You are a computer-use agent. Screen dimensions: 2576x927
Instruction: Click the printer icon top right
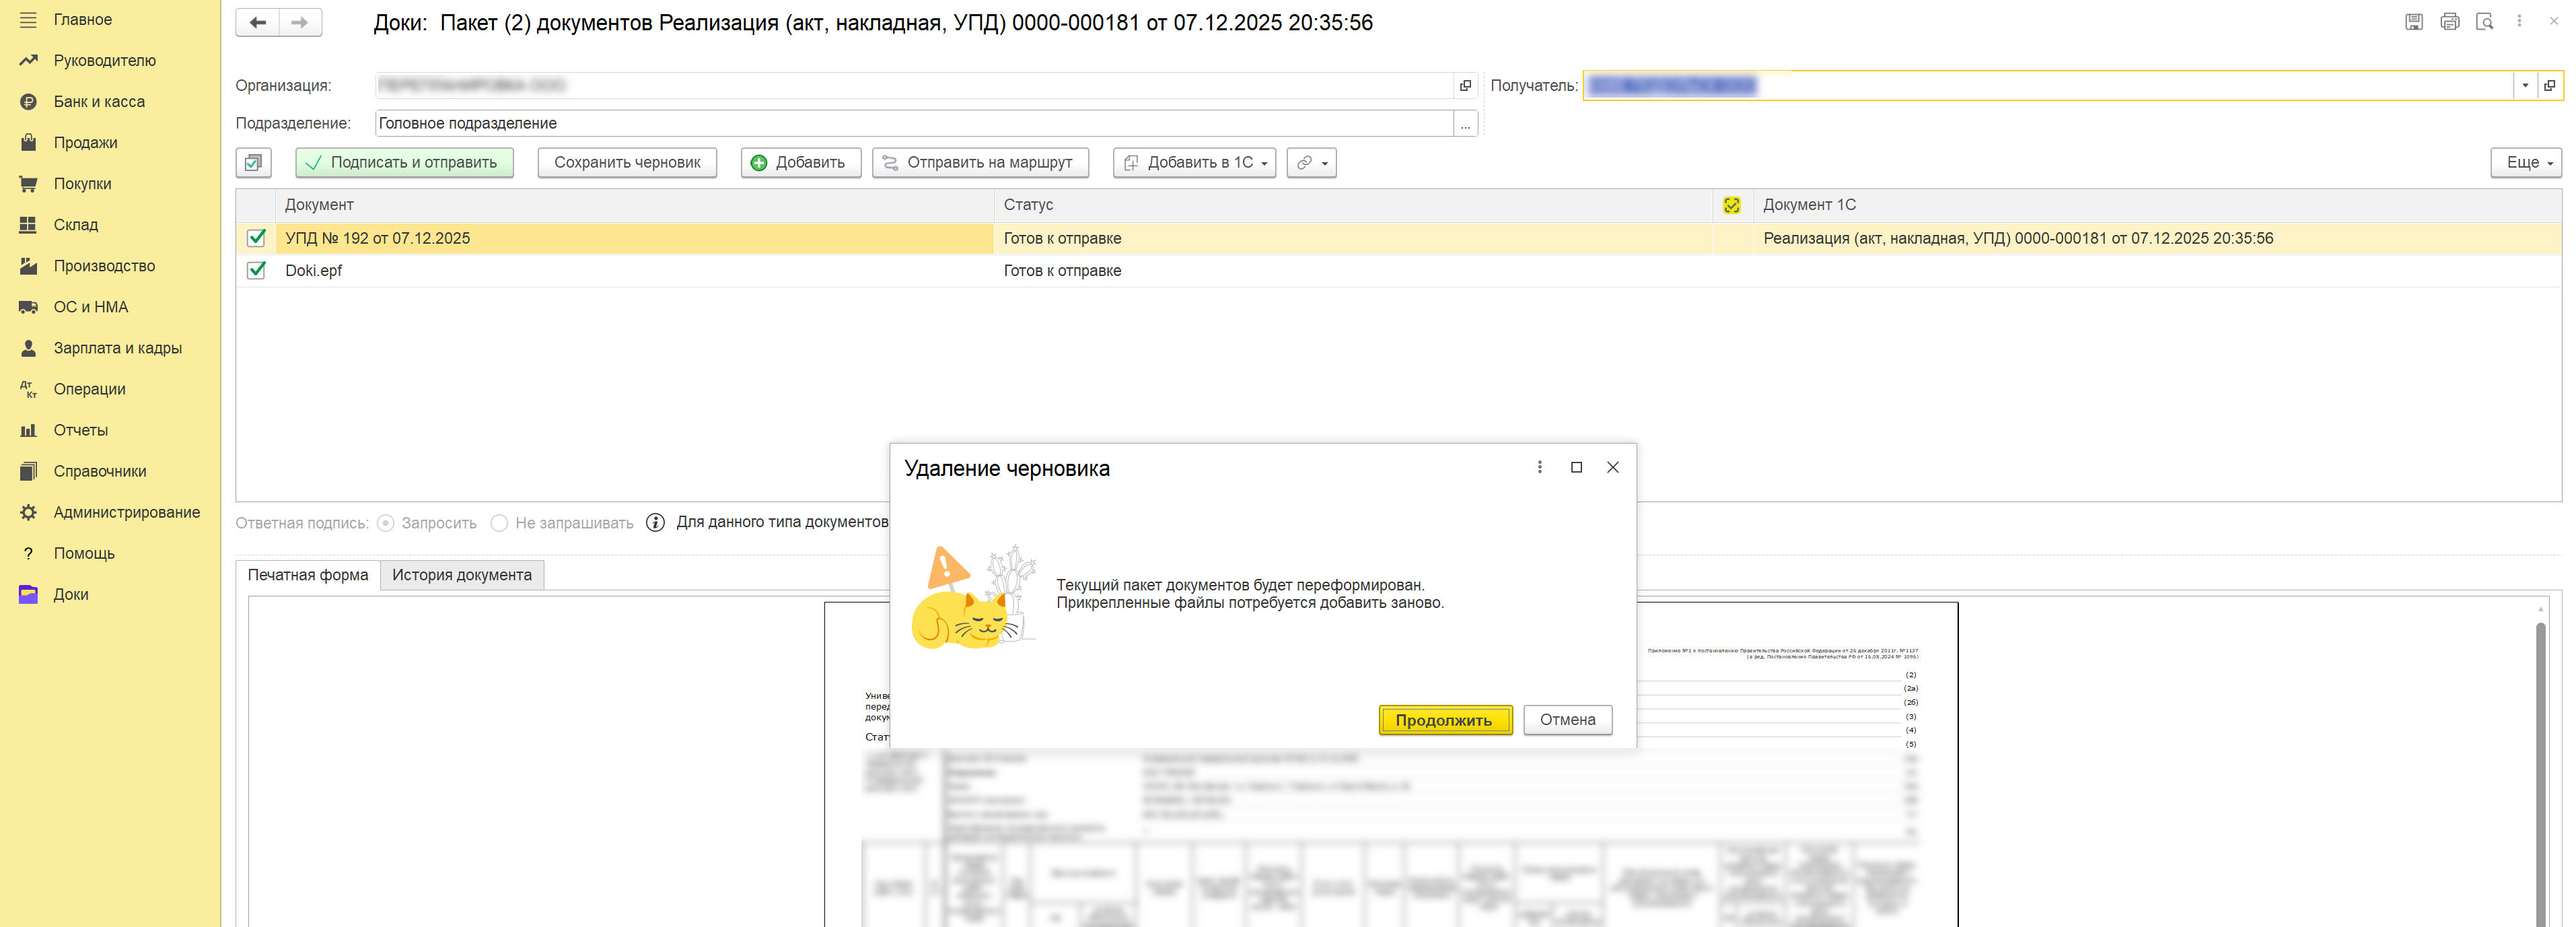pos(2449,21)
